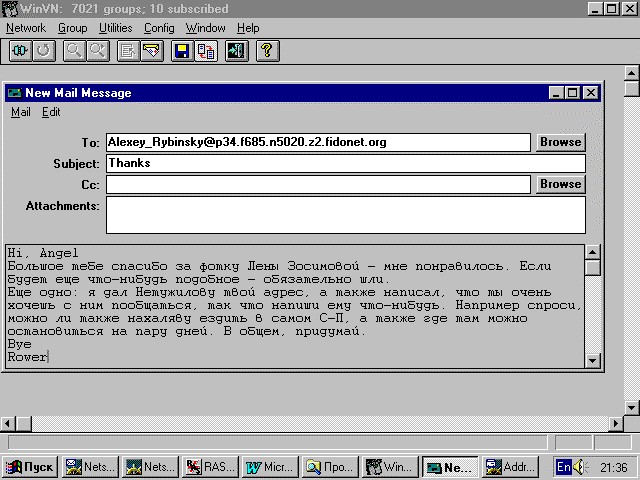Screen dimensions: 640x480
Task: Click the yellow question mark help icon
Action: point(266,51)
